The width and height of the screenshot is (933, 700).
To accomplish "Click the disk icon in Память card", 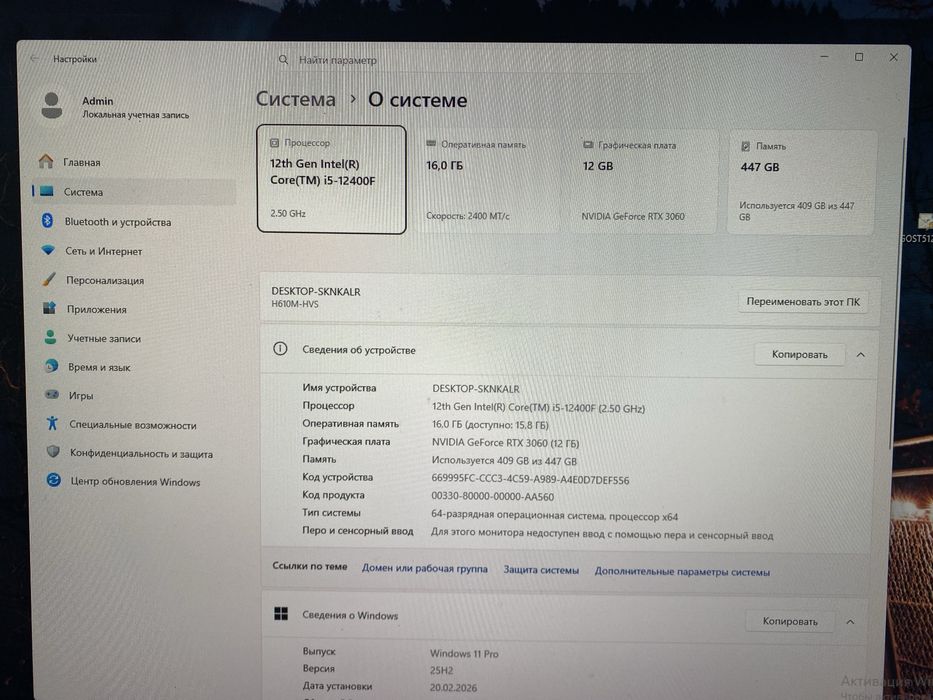I will pyautogui.click(x=745, y=146).
